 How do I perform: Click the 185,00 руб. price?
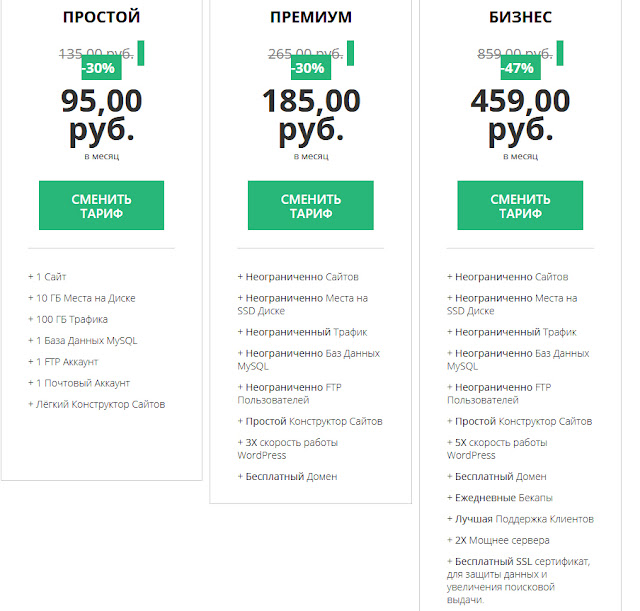[310, 115]
